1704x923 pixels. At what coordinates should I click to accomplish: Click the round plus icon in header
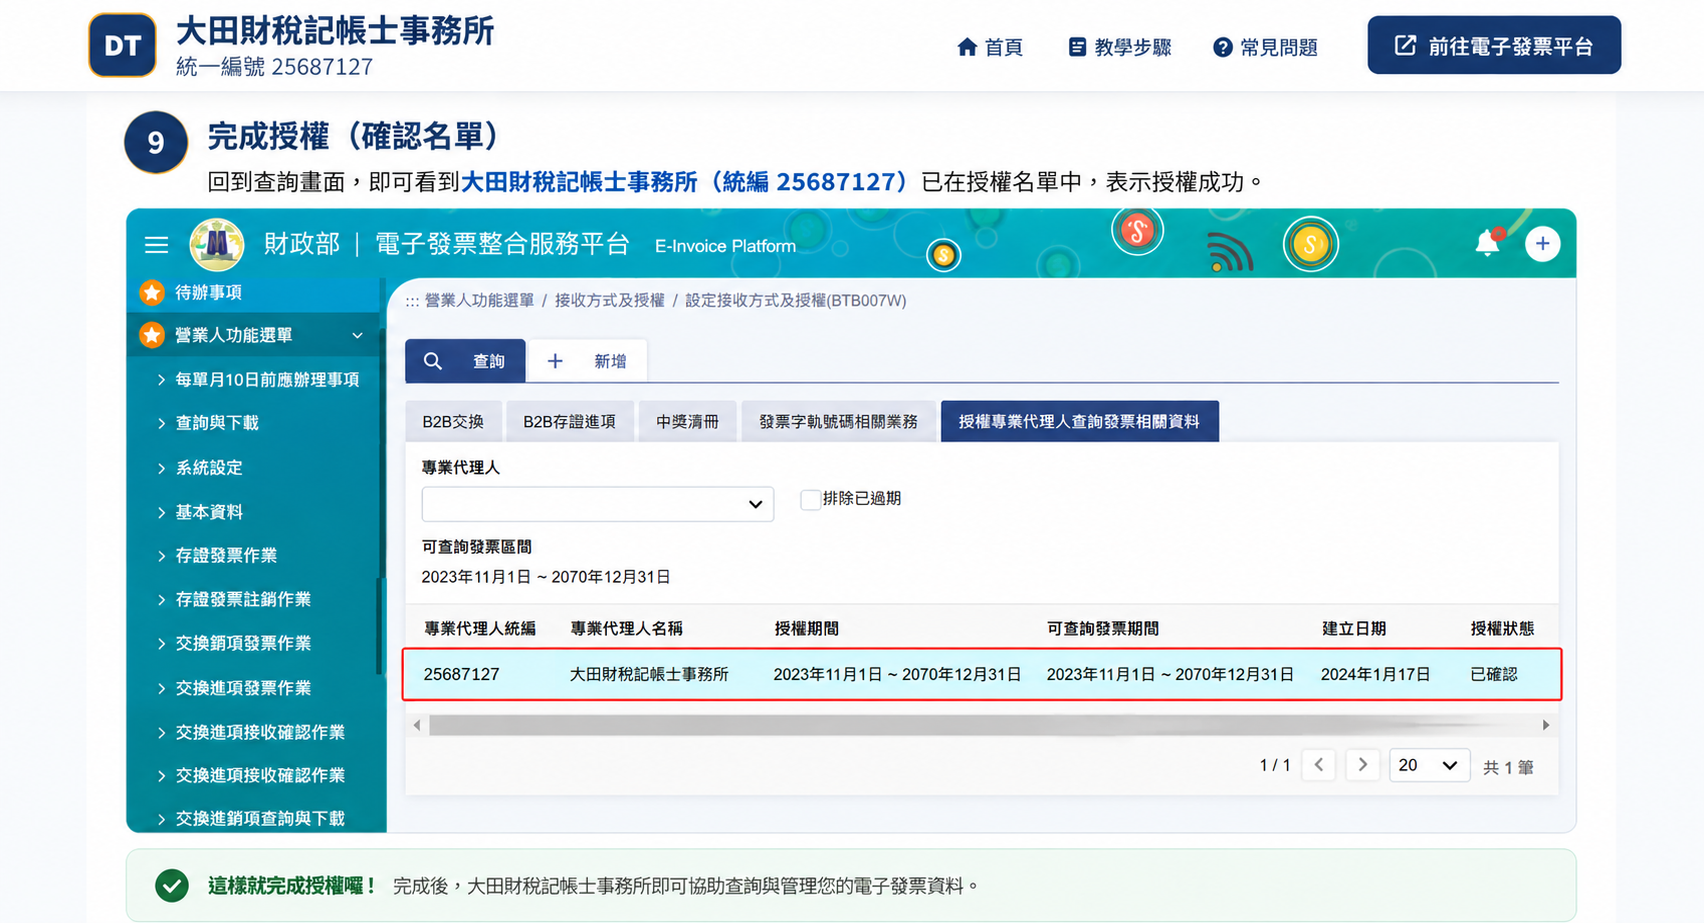pos(1542,244)
